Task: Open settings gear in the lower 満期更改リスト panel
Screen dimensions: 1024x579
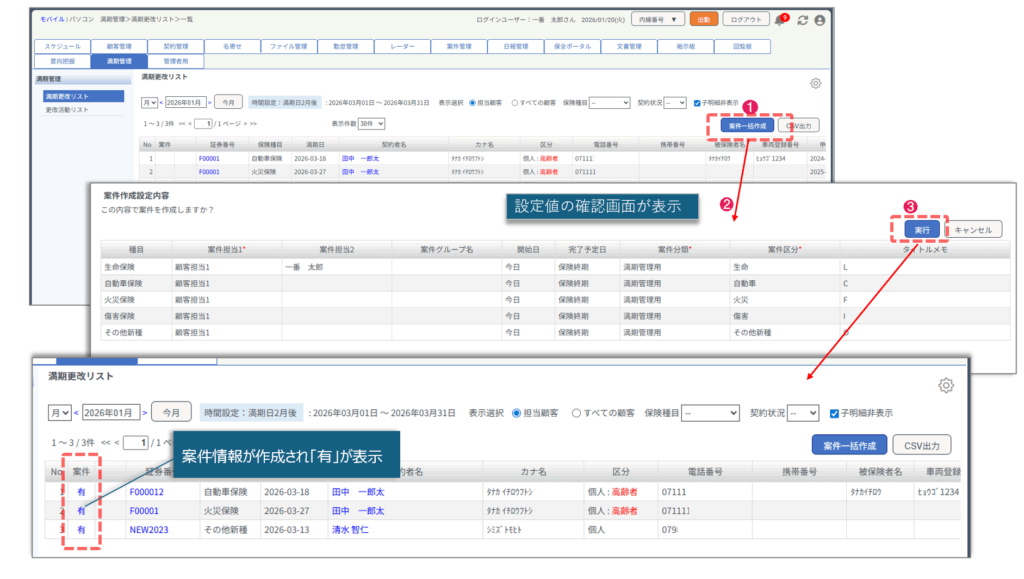Action: 945,386
